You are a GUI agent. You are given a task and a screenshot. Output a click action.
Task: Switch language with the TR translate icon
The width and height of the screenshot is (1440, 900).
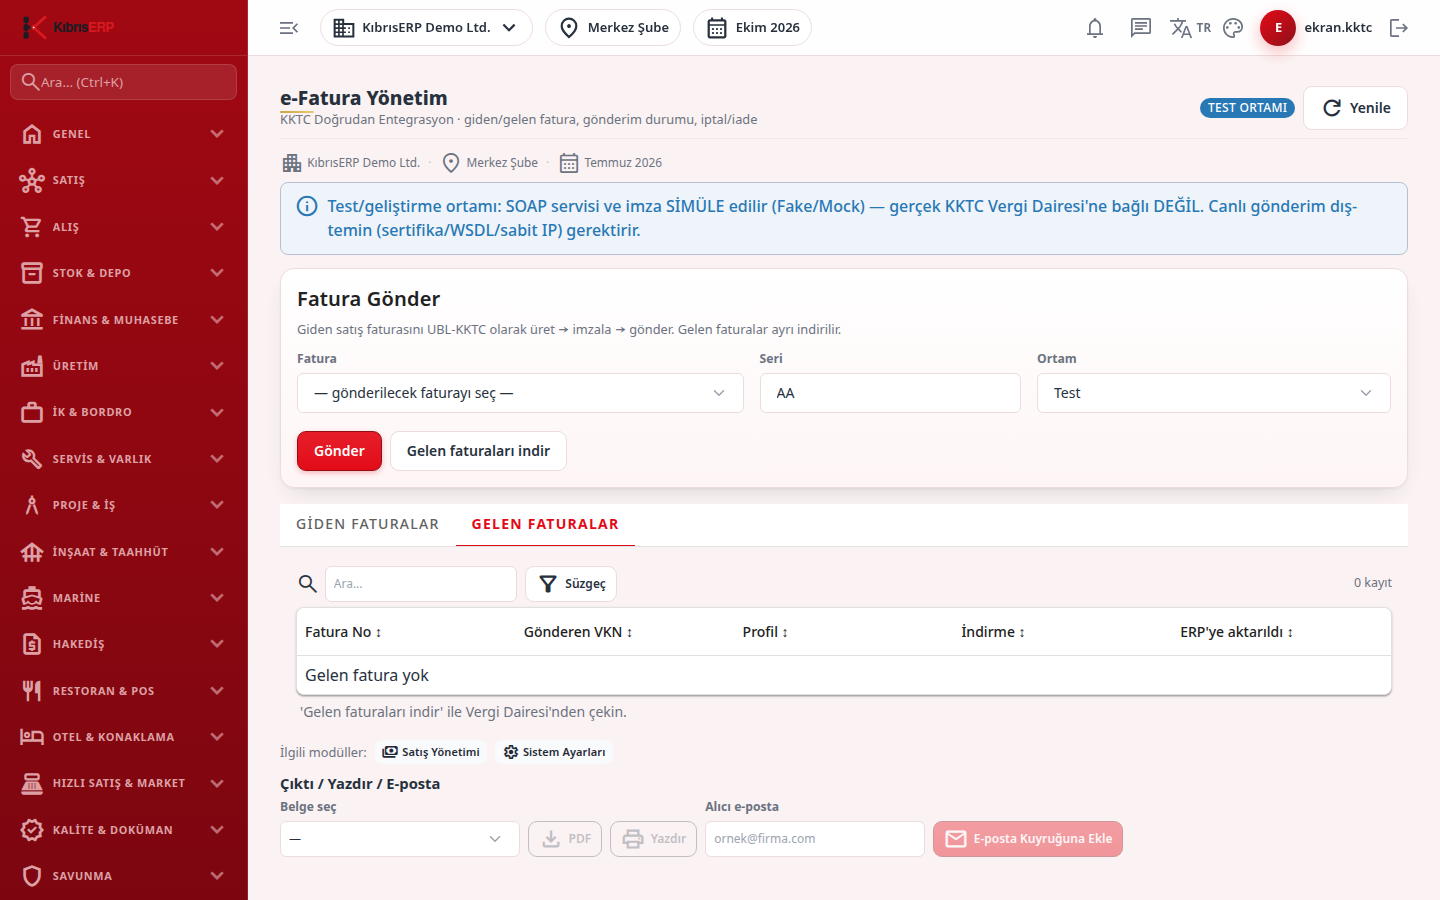pos(1190,28)
